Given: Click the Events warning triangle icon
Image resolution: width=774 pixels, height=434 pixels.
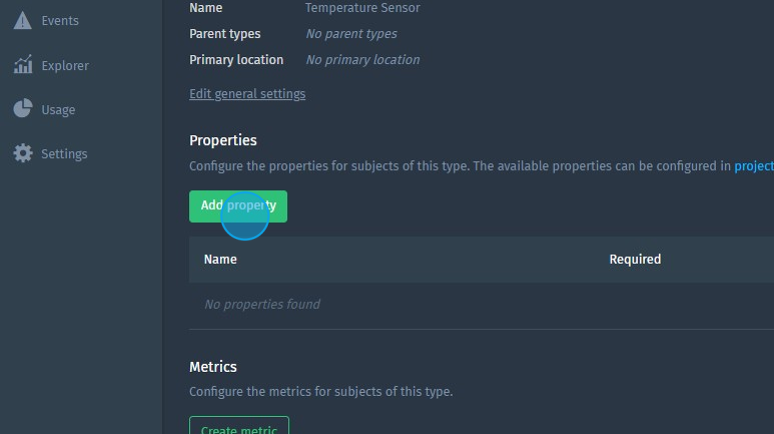Looking at the screenshot, I should tap(22, 21).
